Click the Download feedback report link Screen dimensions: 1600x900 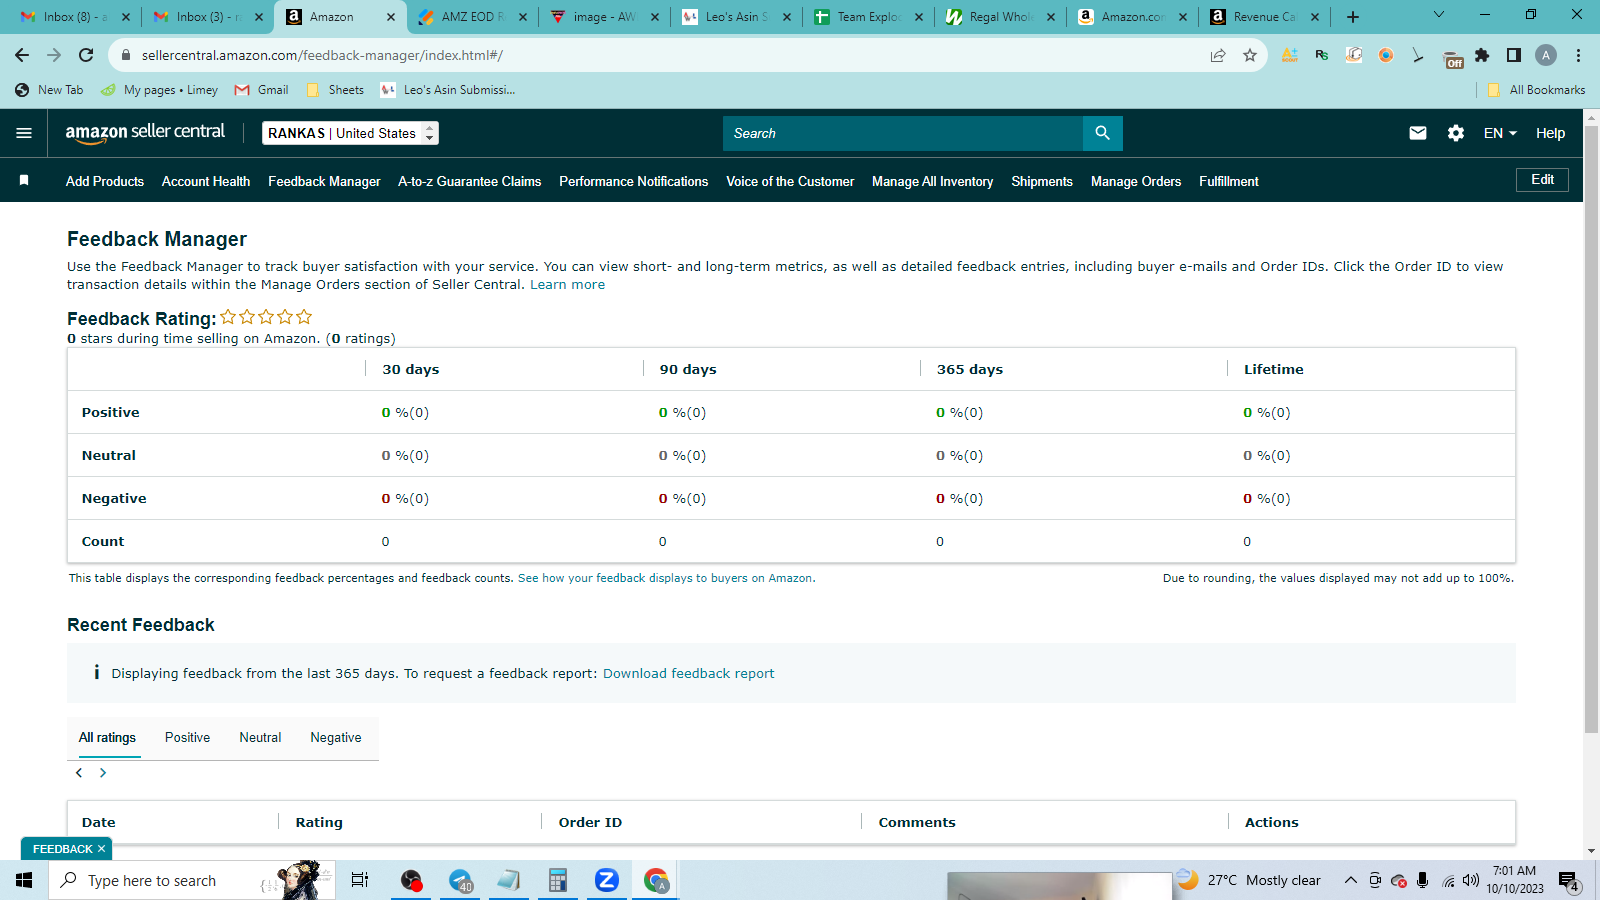(x=688, y=673)
